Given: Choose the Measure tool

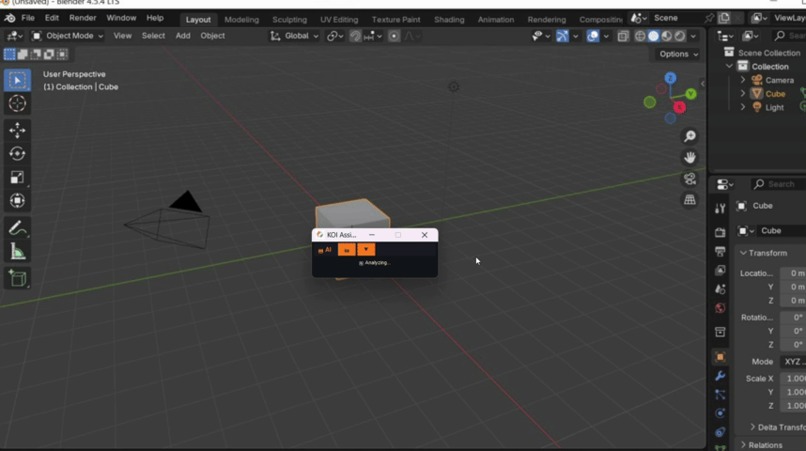Looking at the screenshot, I should (17, 251).
